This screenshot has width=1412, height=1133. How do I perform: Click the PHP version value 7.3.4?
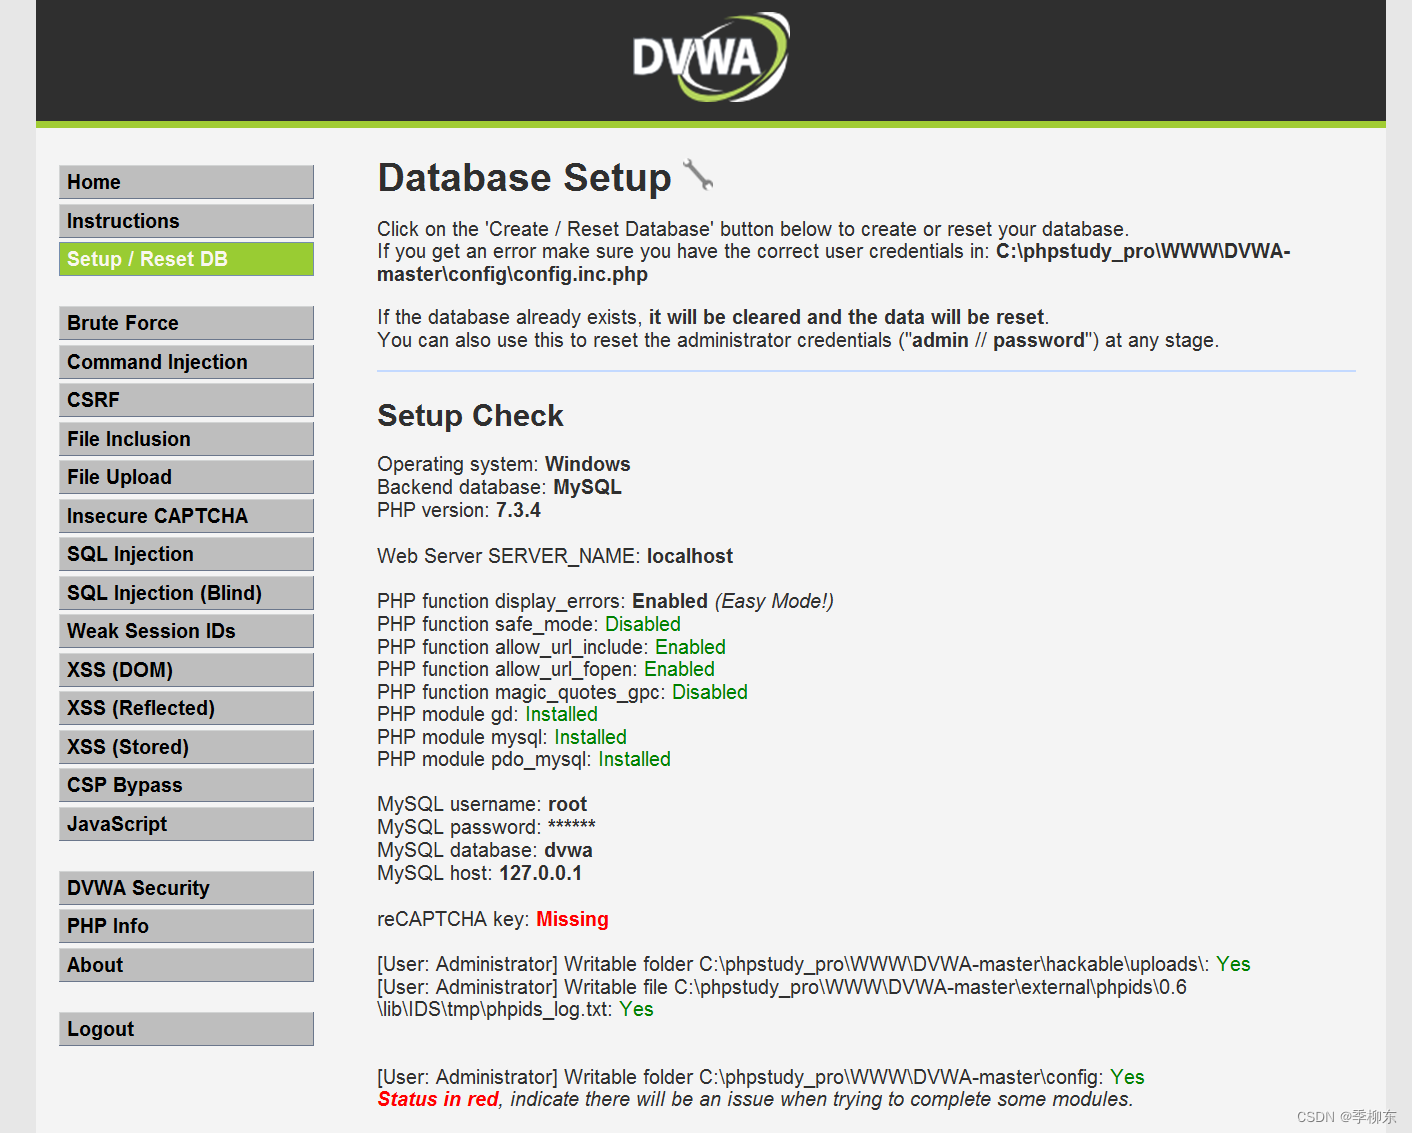click(518, 510)
